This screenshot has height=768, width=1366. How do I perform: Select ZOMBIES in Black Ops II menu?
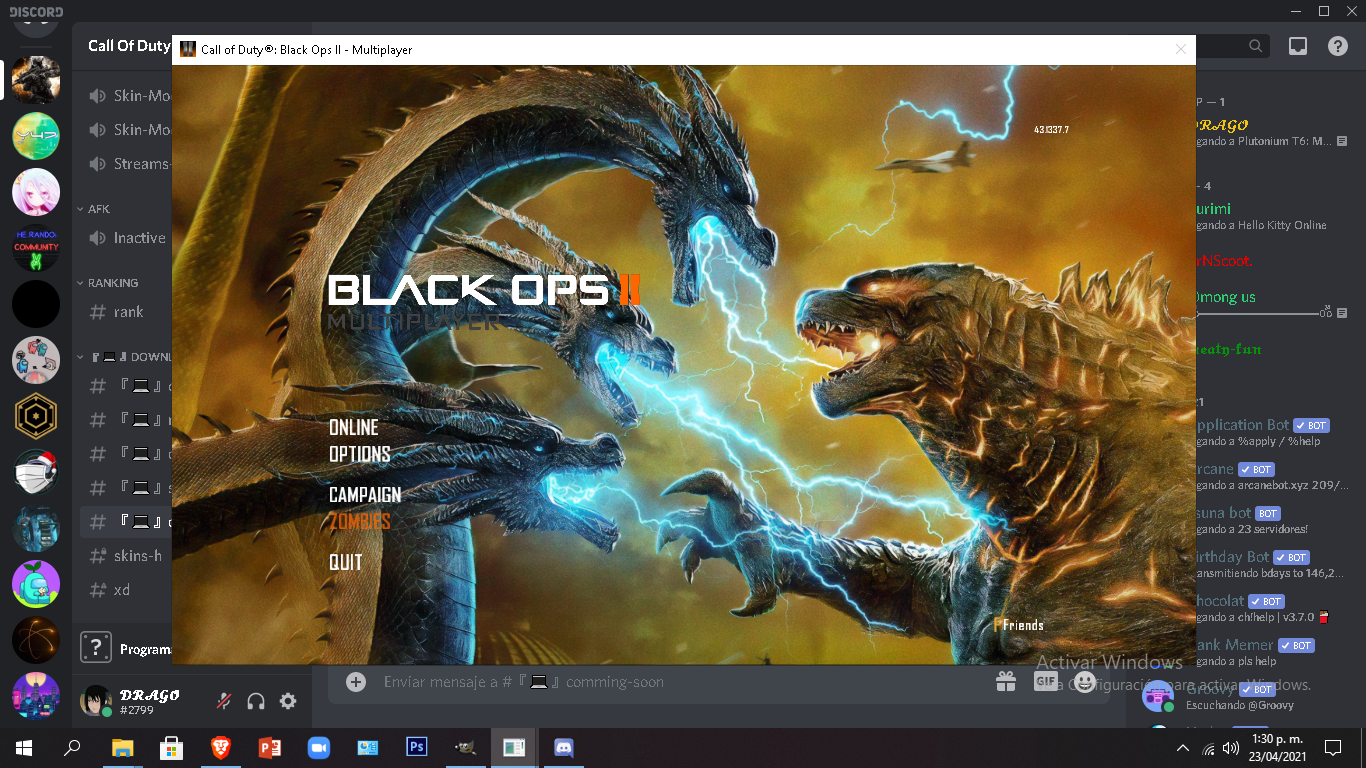[360, 521]
